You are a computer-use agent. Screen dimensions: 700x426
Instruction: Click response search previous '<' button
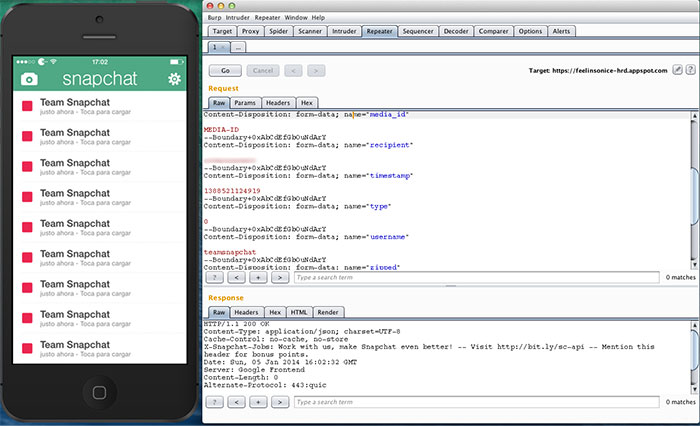tap(236, 402)
